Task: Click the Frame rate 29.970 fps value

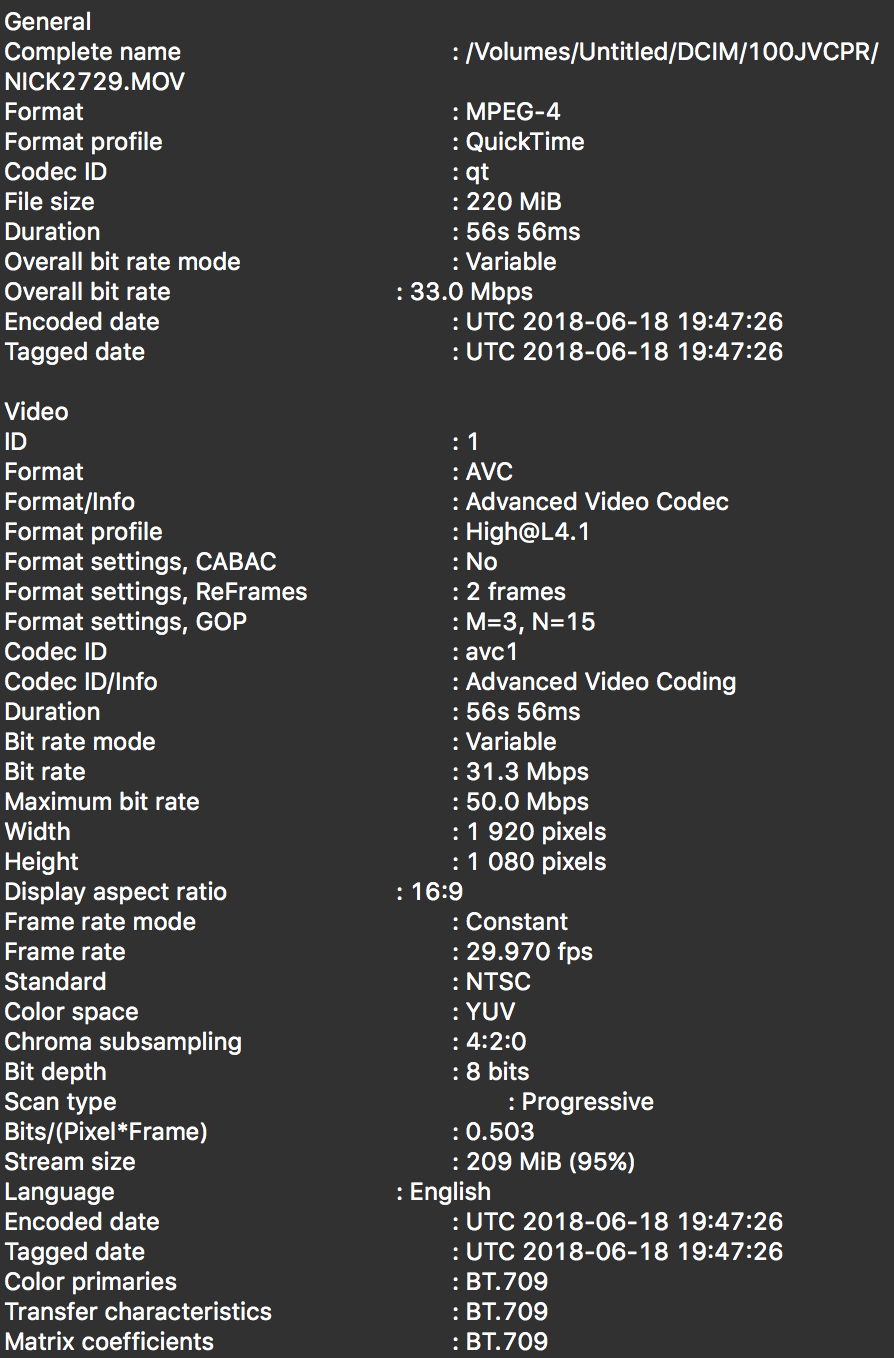Action: (529, 952)
